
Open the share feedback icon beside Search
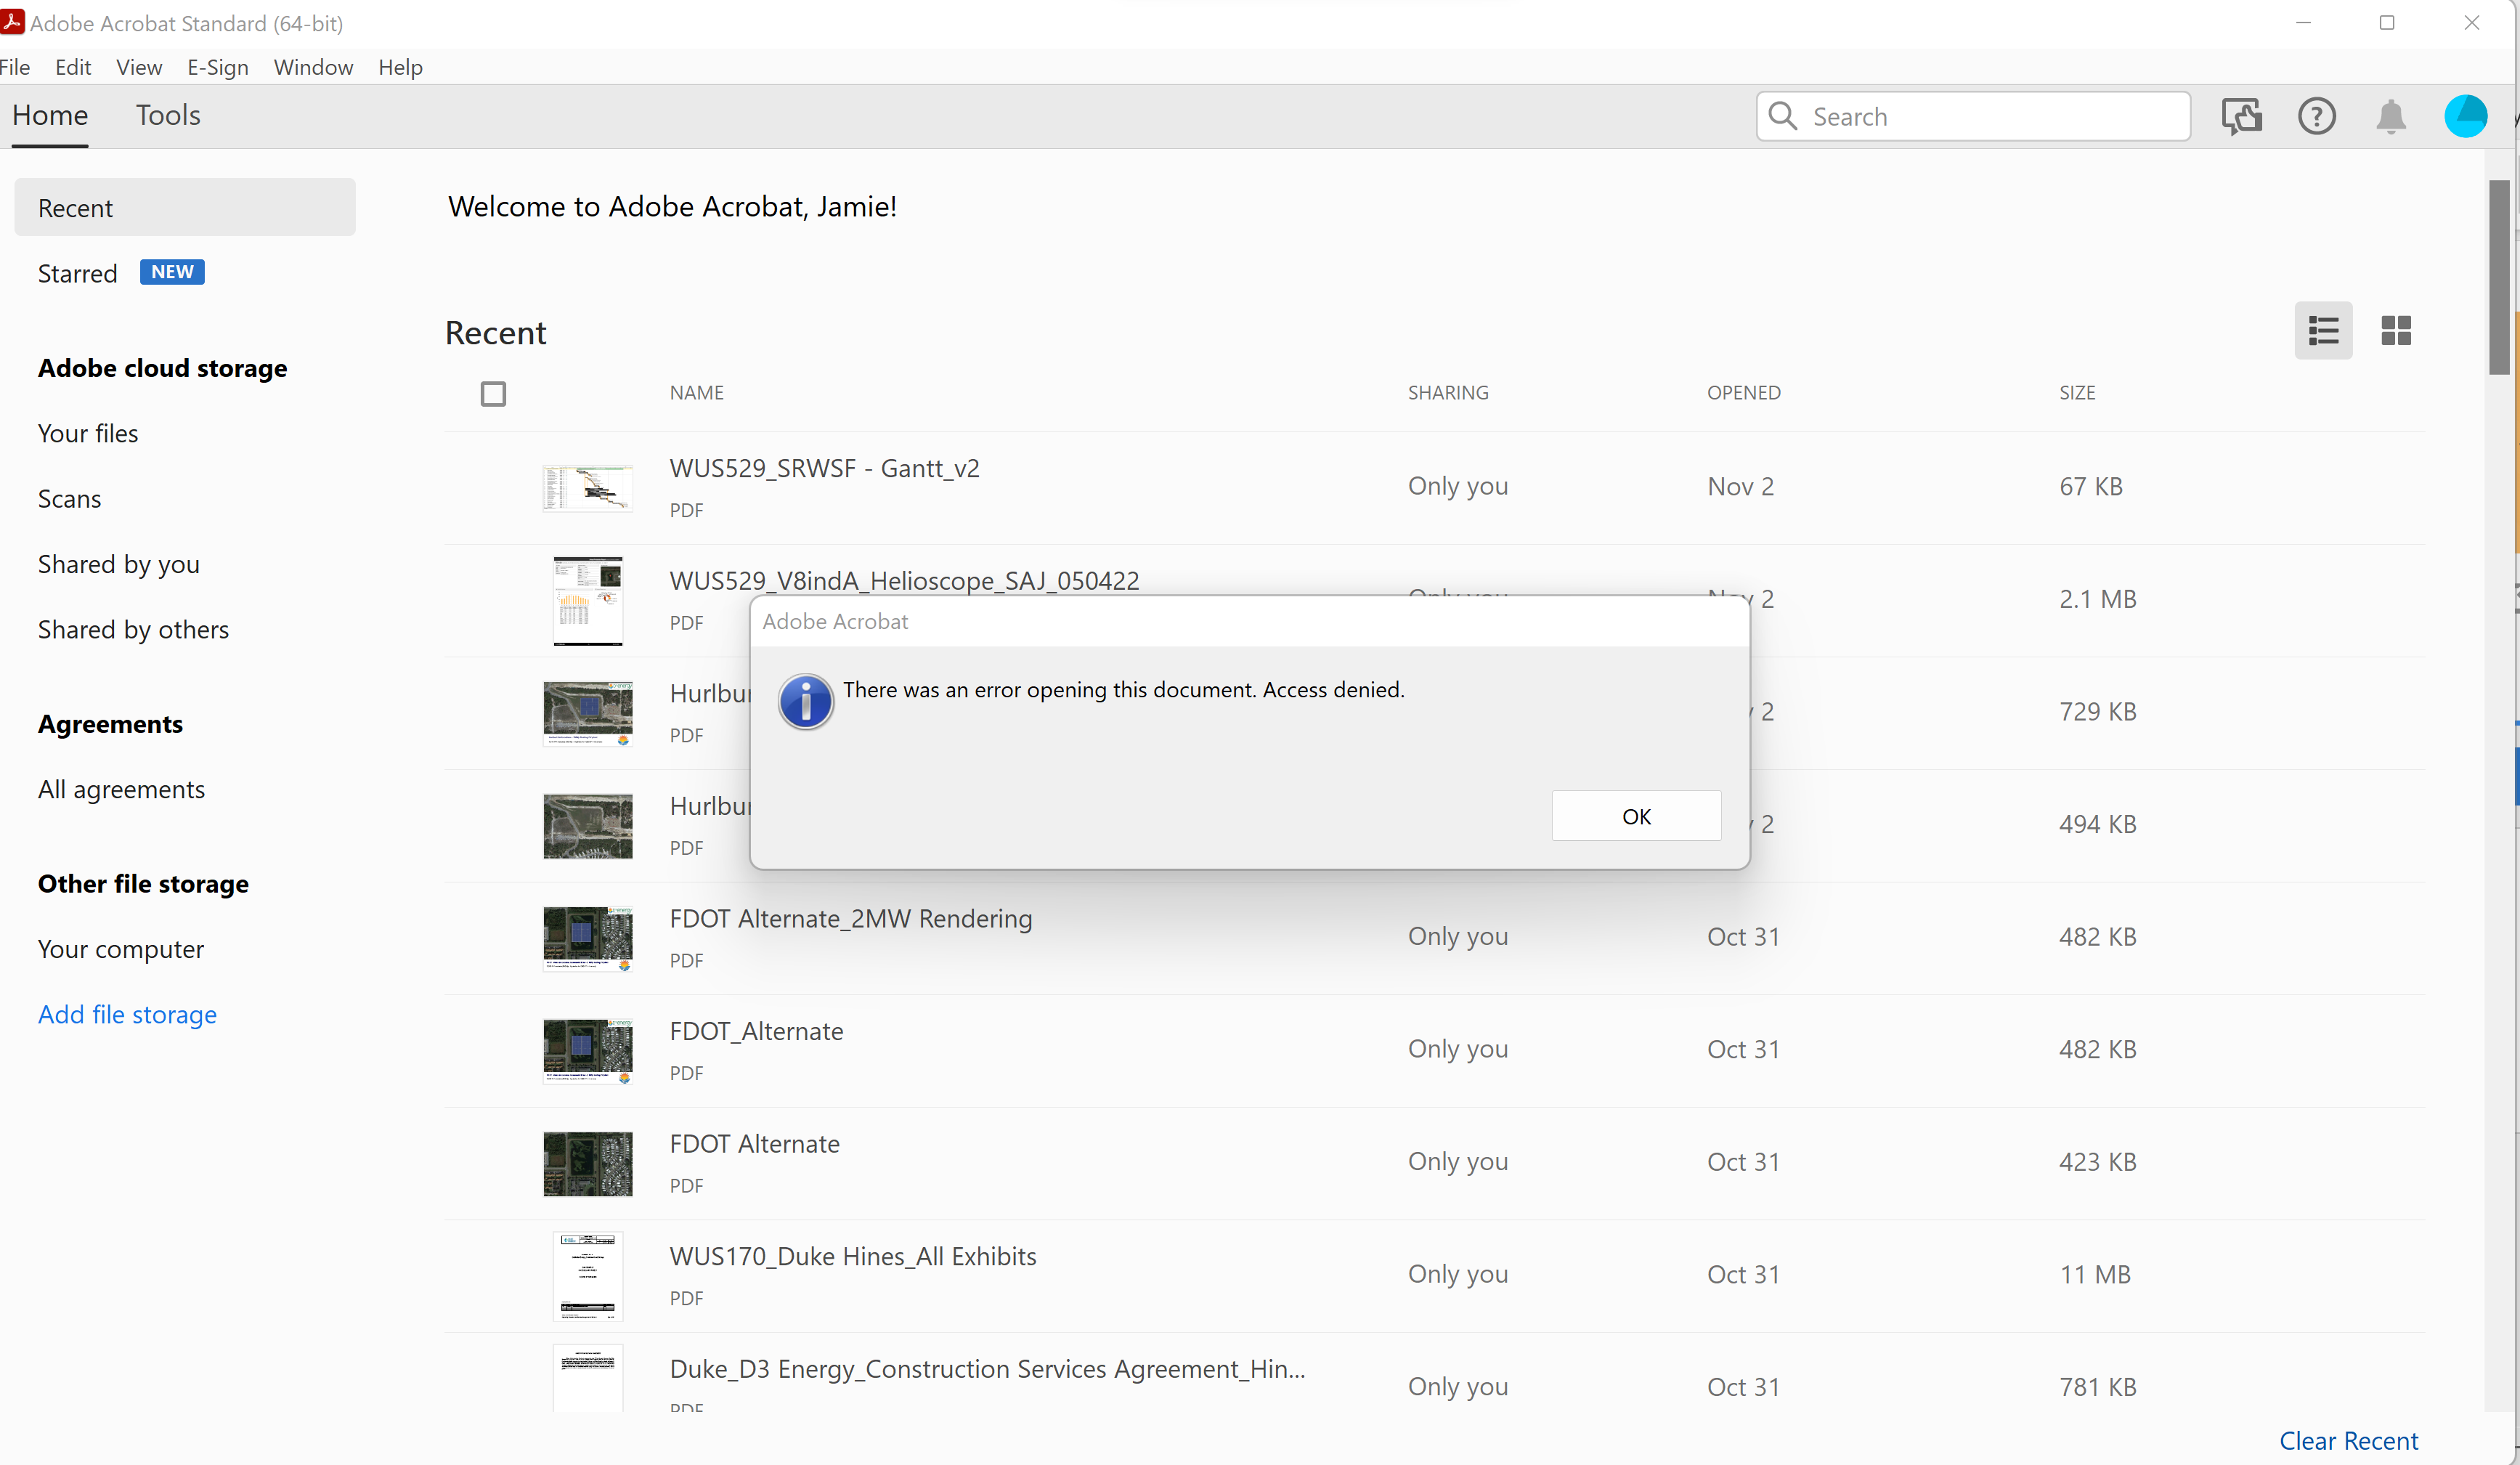[x=2242, y=117]
